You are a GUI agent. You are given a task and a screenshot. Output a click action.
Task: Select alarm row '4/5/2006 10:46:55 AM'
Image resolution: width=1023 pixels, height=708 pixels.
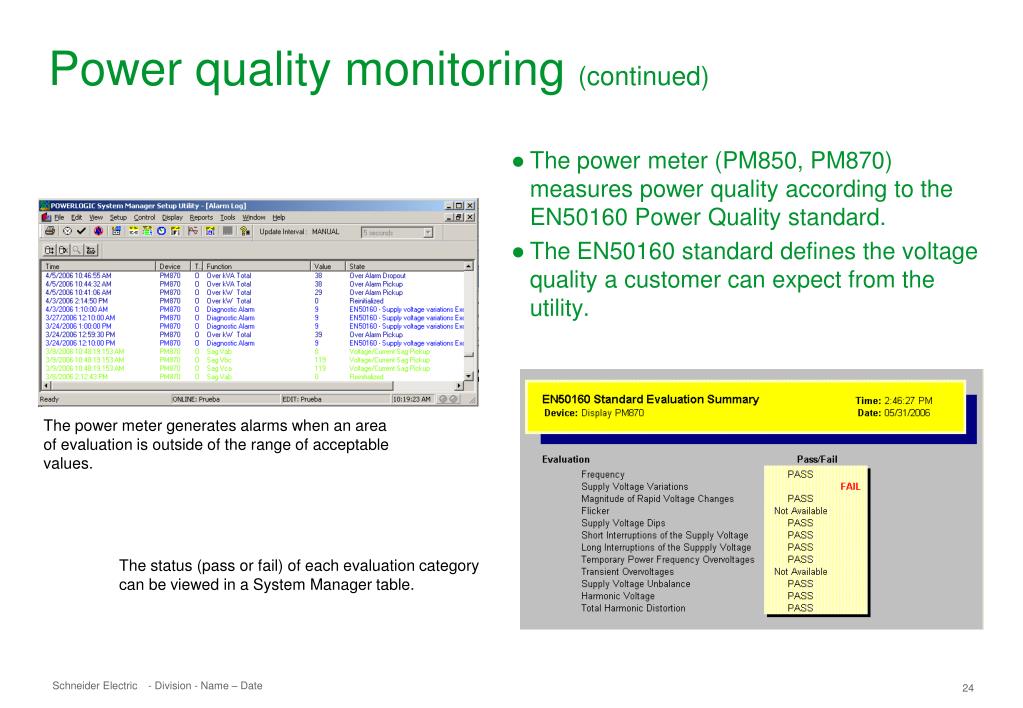[253, 275]
